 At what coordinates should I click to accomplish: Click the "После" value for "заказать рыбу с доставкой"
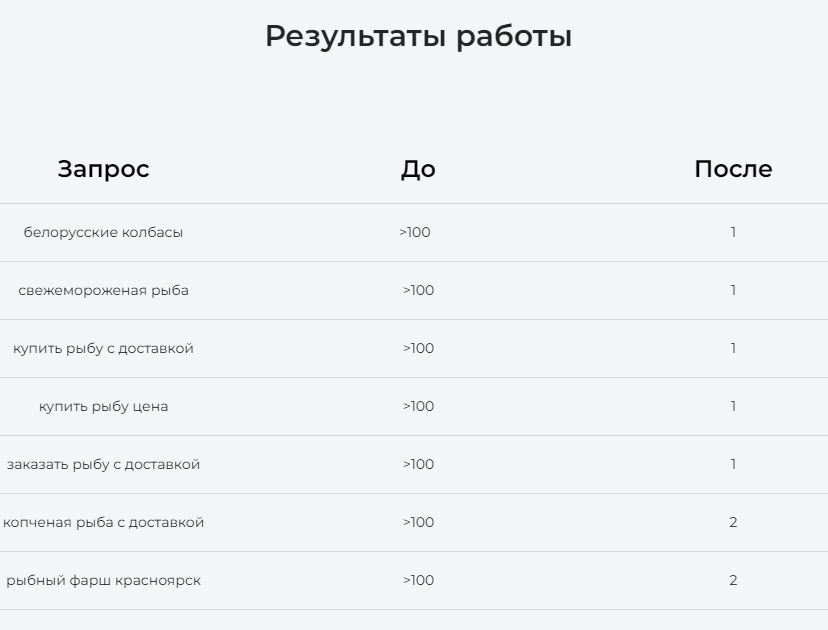[x=733, y=465]
